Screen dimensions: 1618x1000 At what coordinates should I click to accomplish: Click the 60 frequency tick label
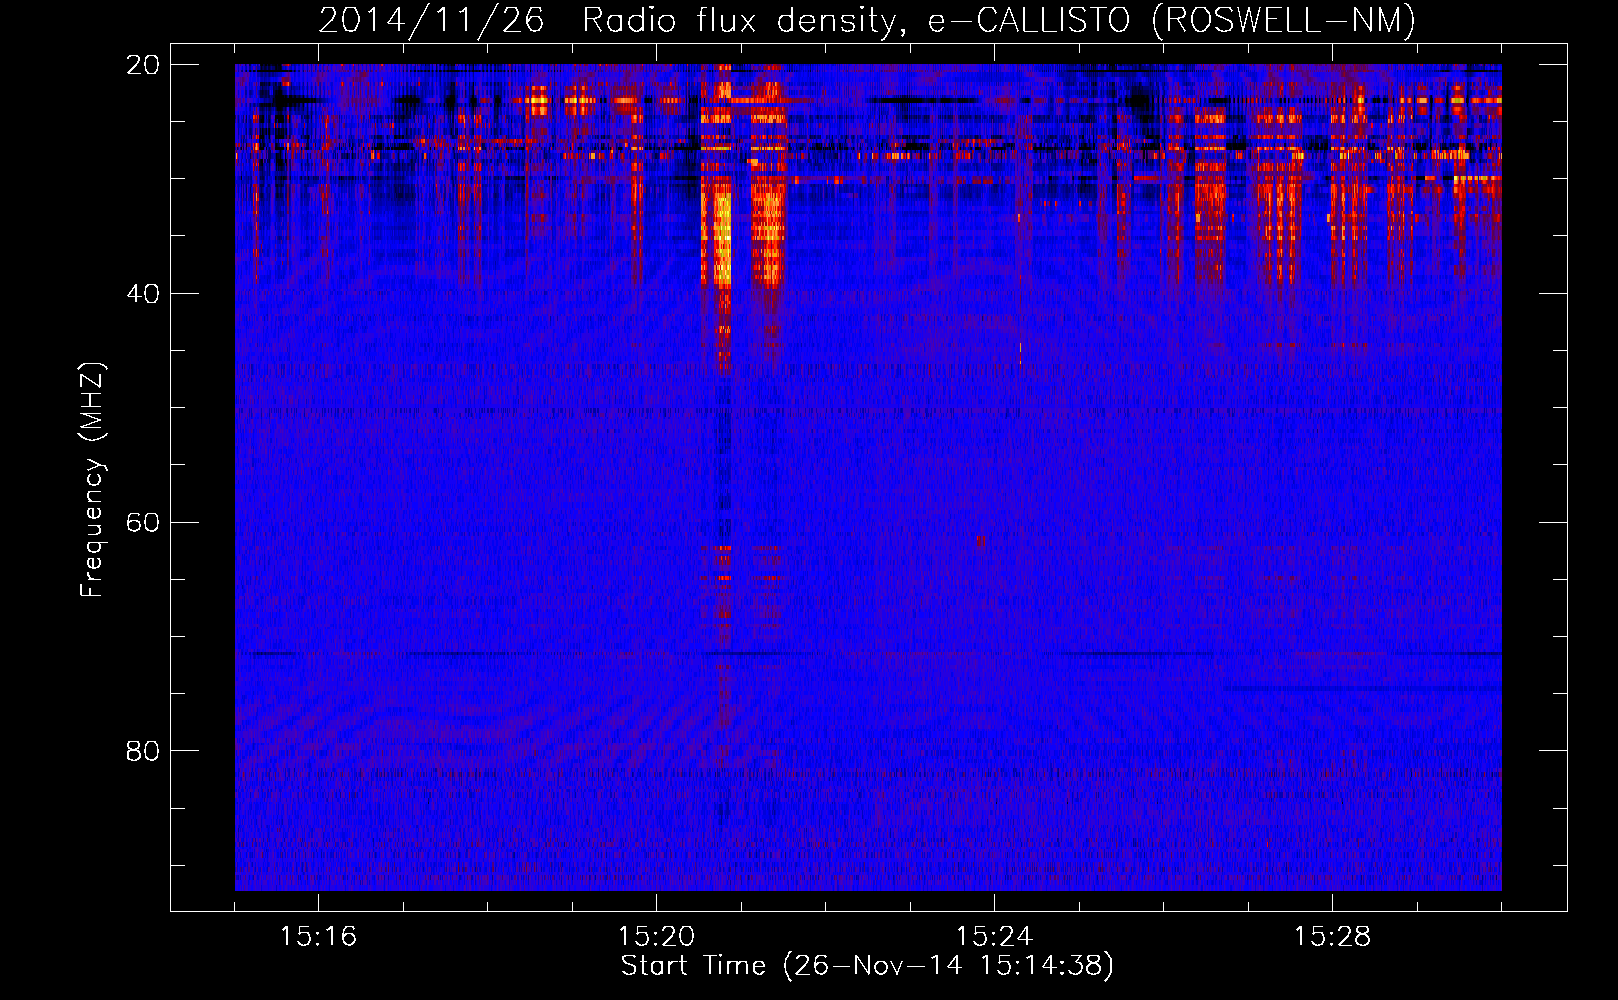(143, 522)
